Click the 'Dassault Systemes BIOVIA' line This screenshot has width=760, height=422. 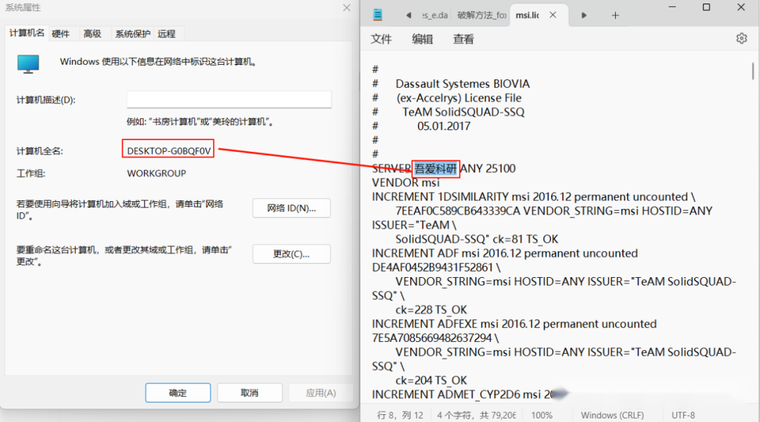pyautogui.click(x=462, y=84)
